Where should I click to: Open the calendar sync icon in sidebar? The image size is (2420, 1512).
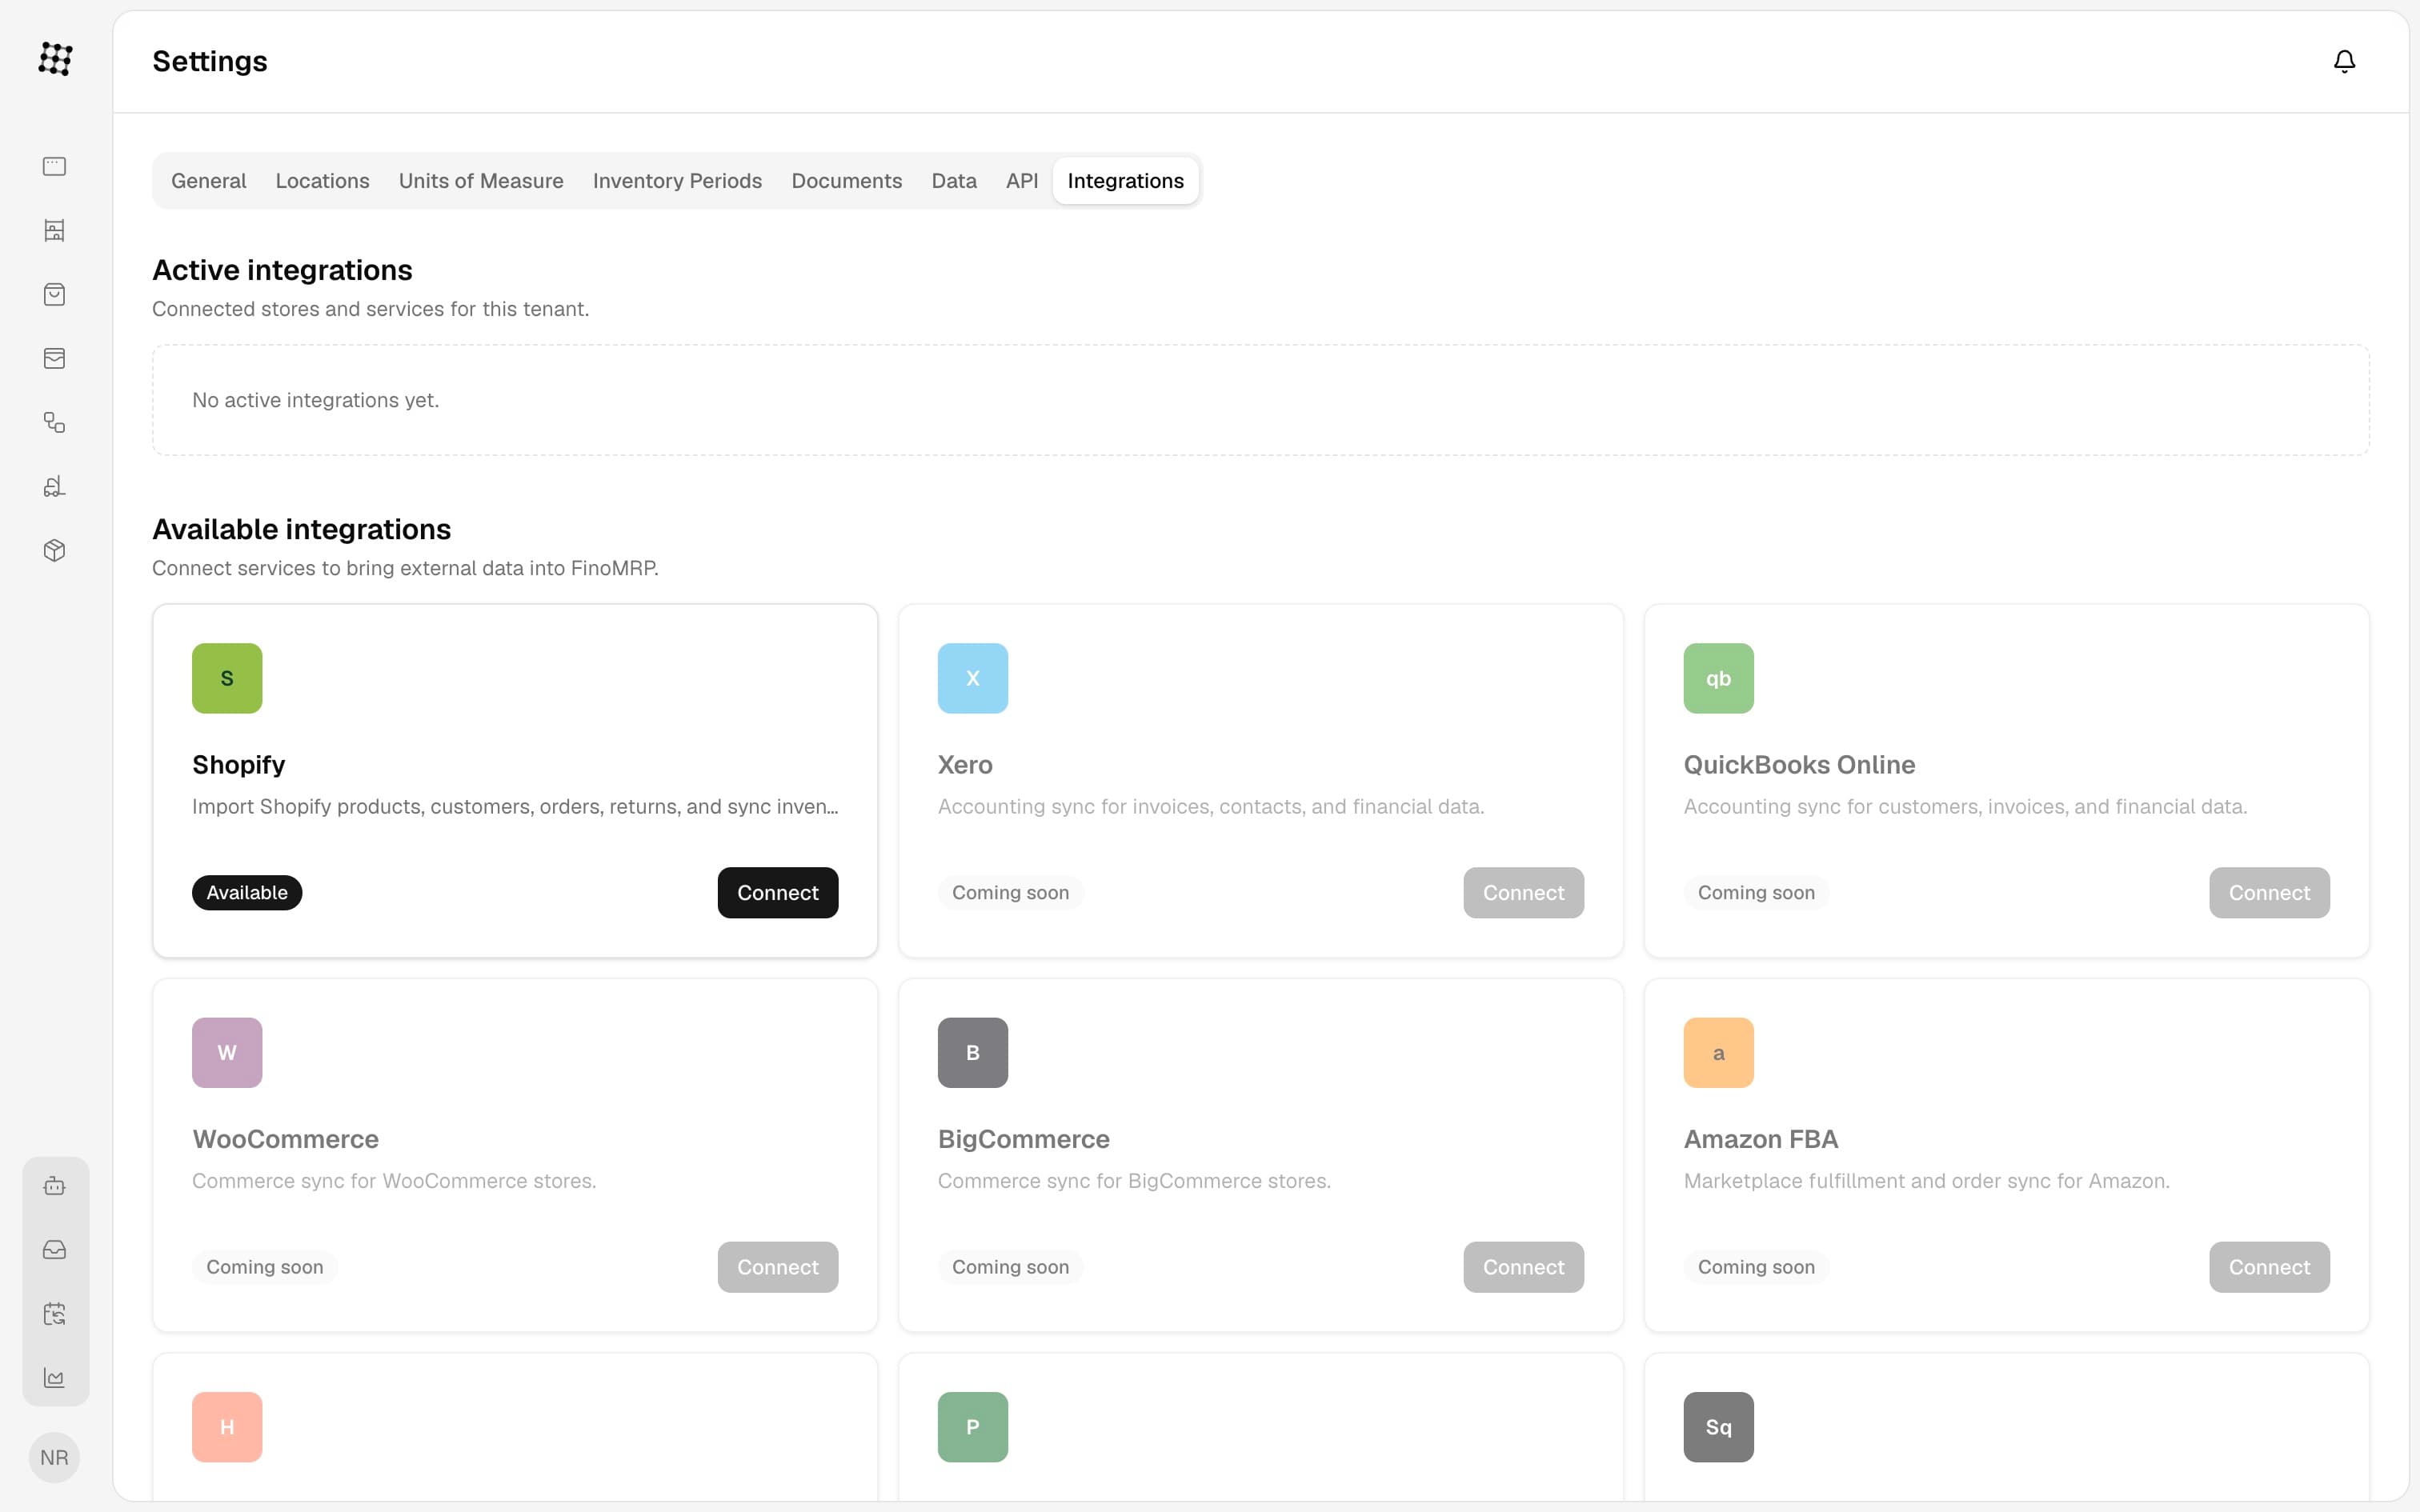[x=55, y=1314]
